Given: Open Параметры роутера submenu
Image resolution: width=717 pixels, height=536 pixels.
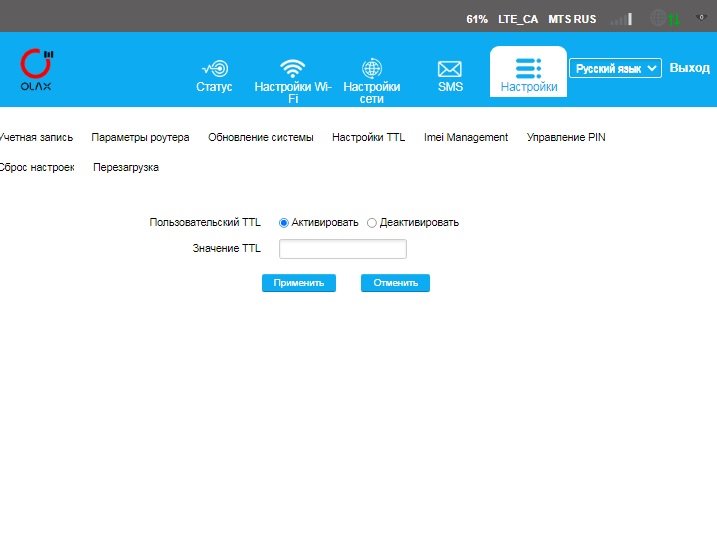Looking at the screenshot, I should point(140,138).
